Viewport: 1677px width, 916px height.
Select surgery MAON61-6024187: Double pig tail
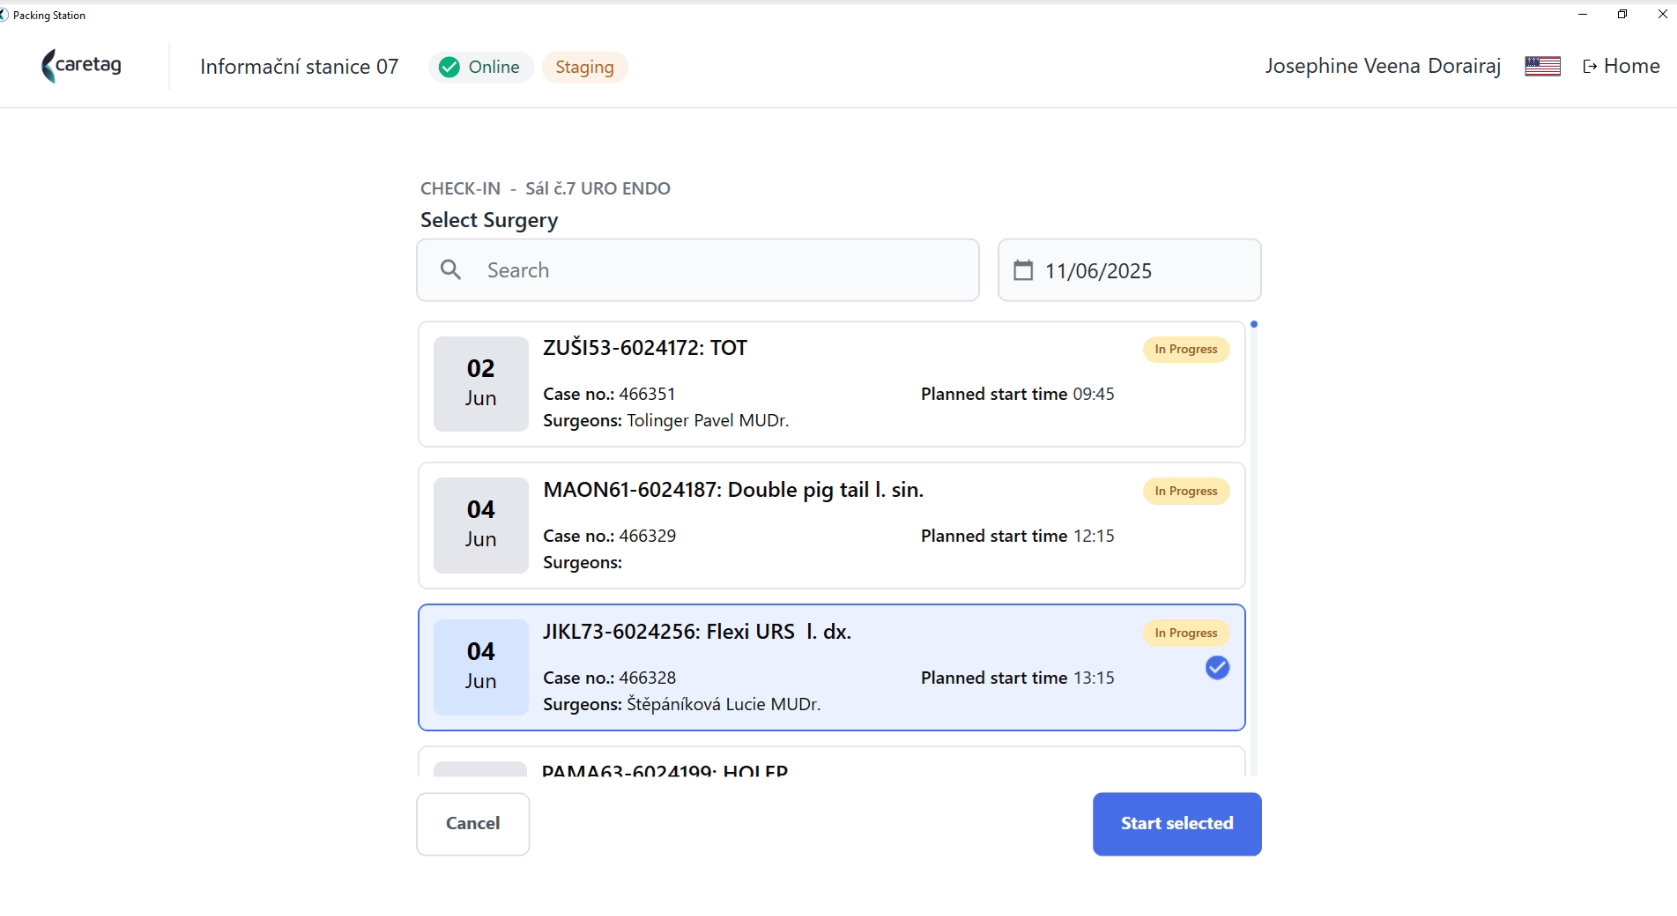[832, 526]
